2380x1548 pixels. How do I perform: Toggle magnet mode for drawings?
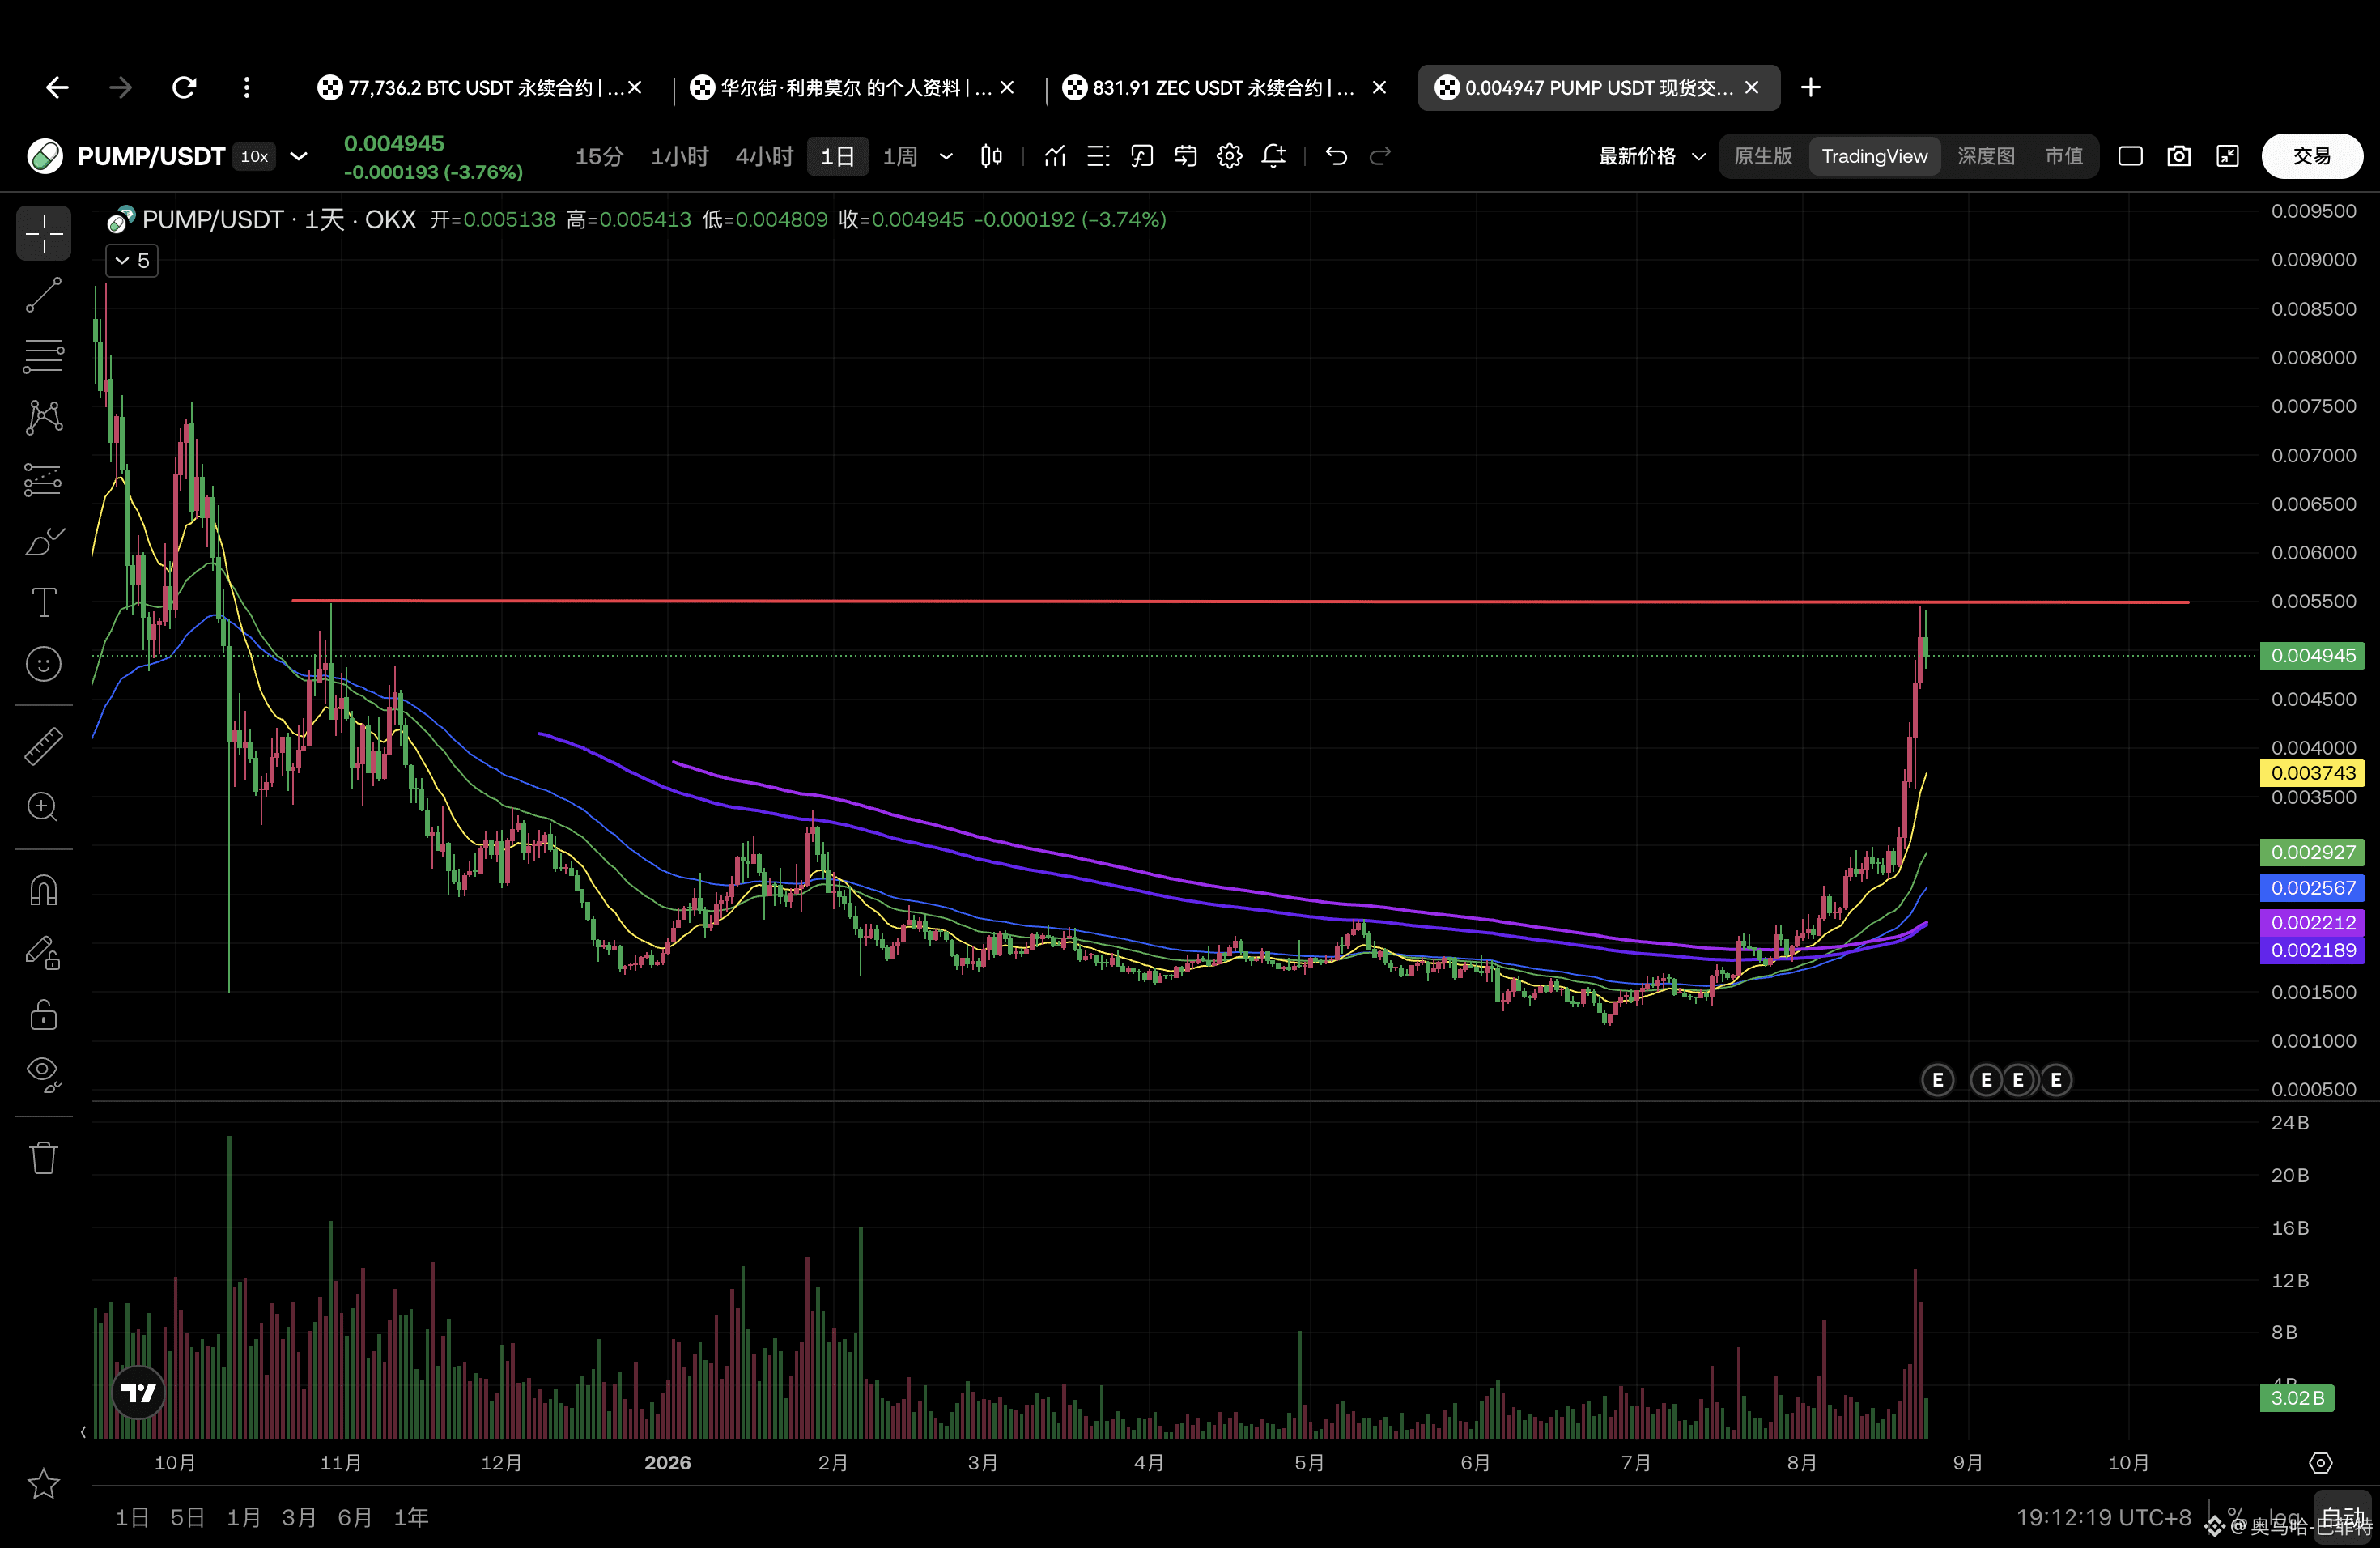coord(44,890)
